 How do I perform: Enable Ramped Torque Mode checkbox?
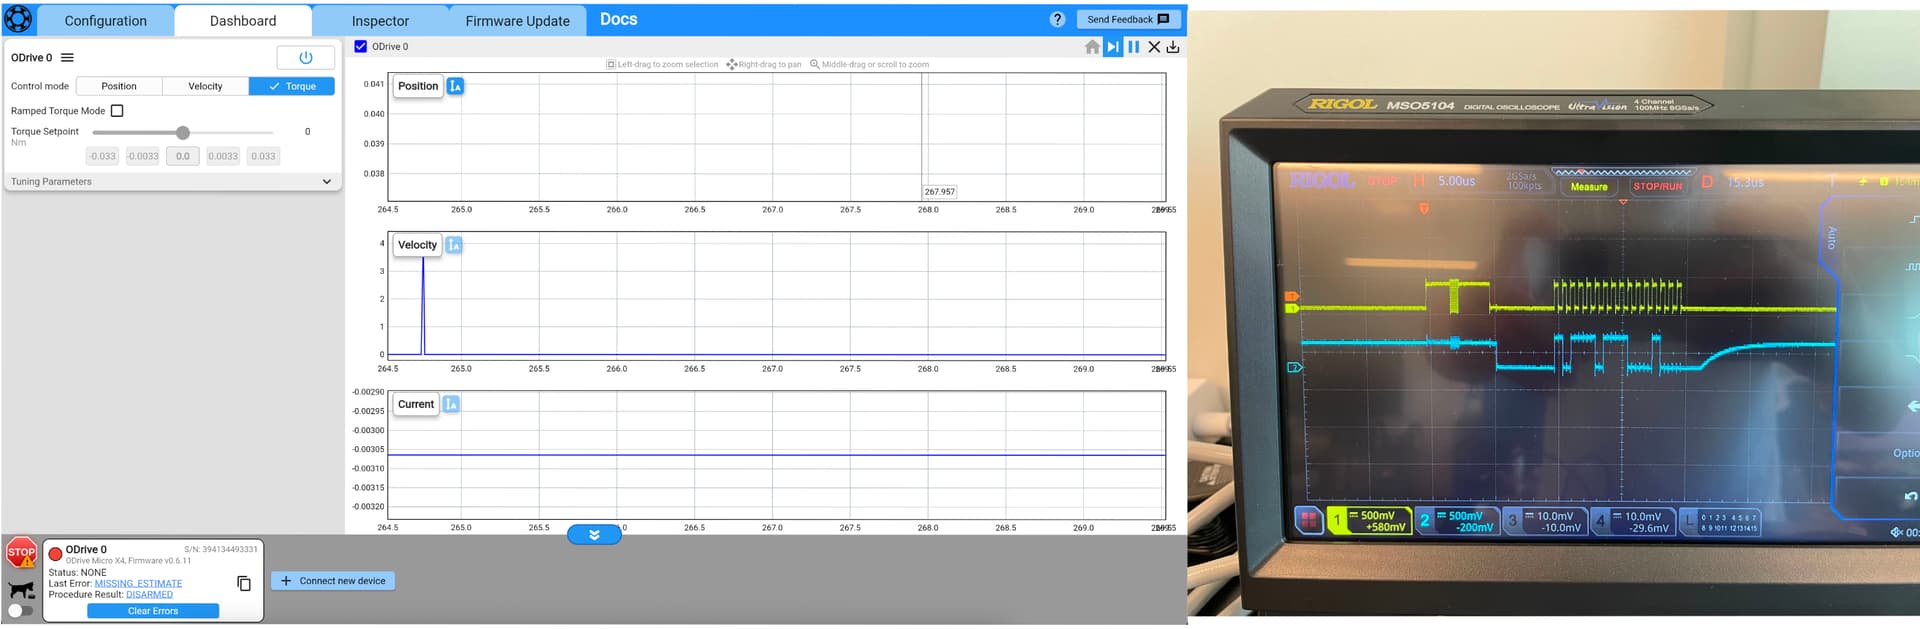coord(117,111)
